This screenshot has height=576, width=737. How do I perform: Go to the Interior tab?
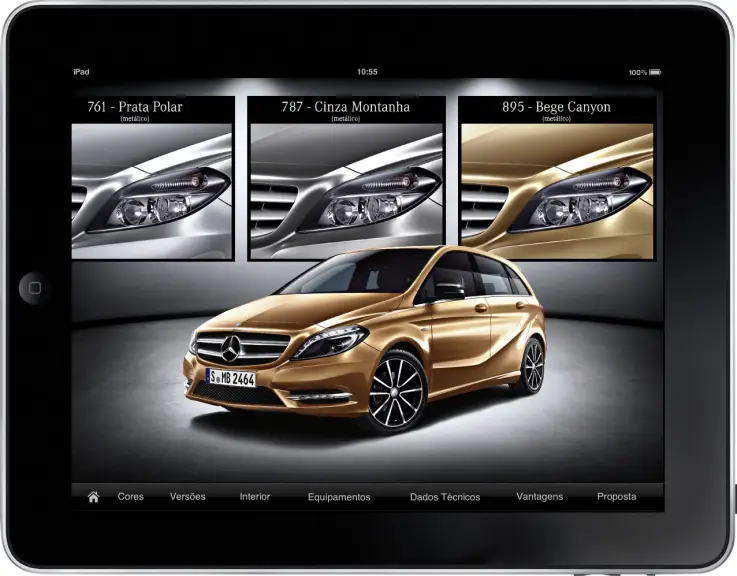pos(255,497)
